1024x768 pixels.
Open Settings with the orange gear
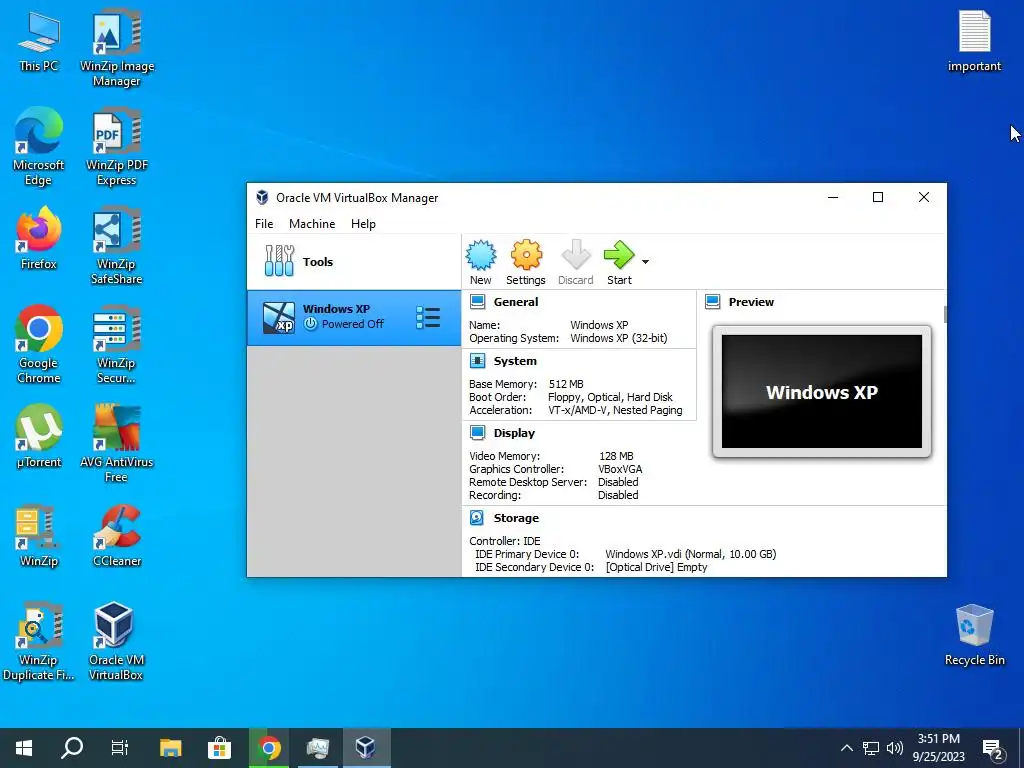526,262
